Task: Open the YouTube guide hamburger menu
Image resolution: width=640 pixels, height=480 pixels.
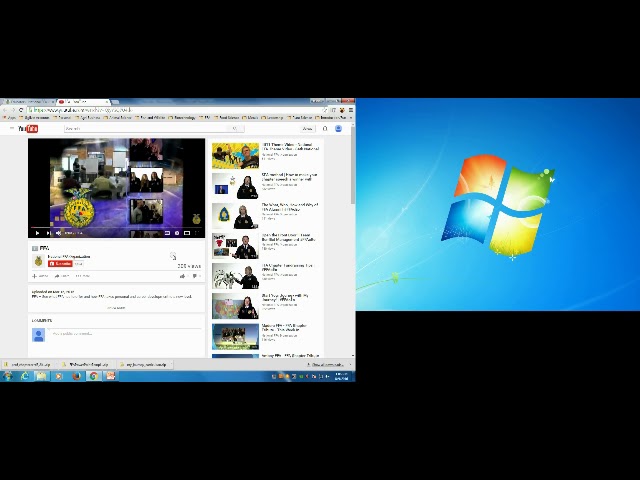Action: click(x=12, y=129)
